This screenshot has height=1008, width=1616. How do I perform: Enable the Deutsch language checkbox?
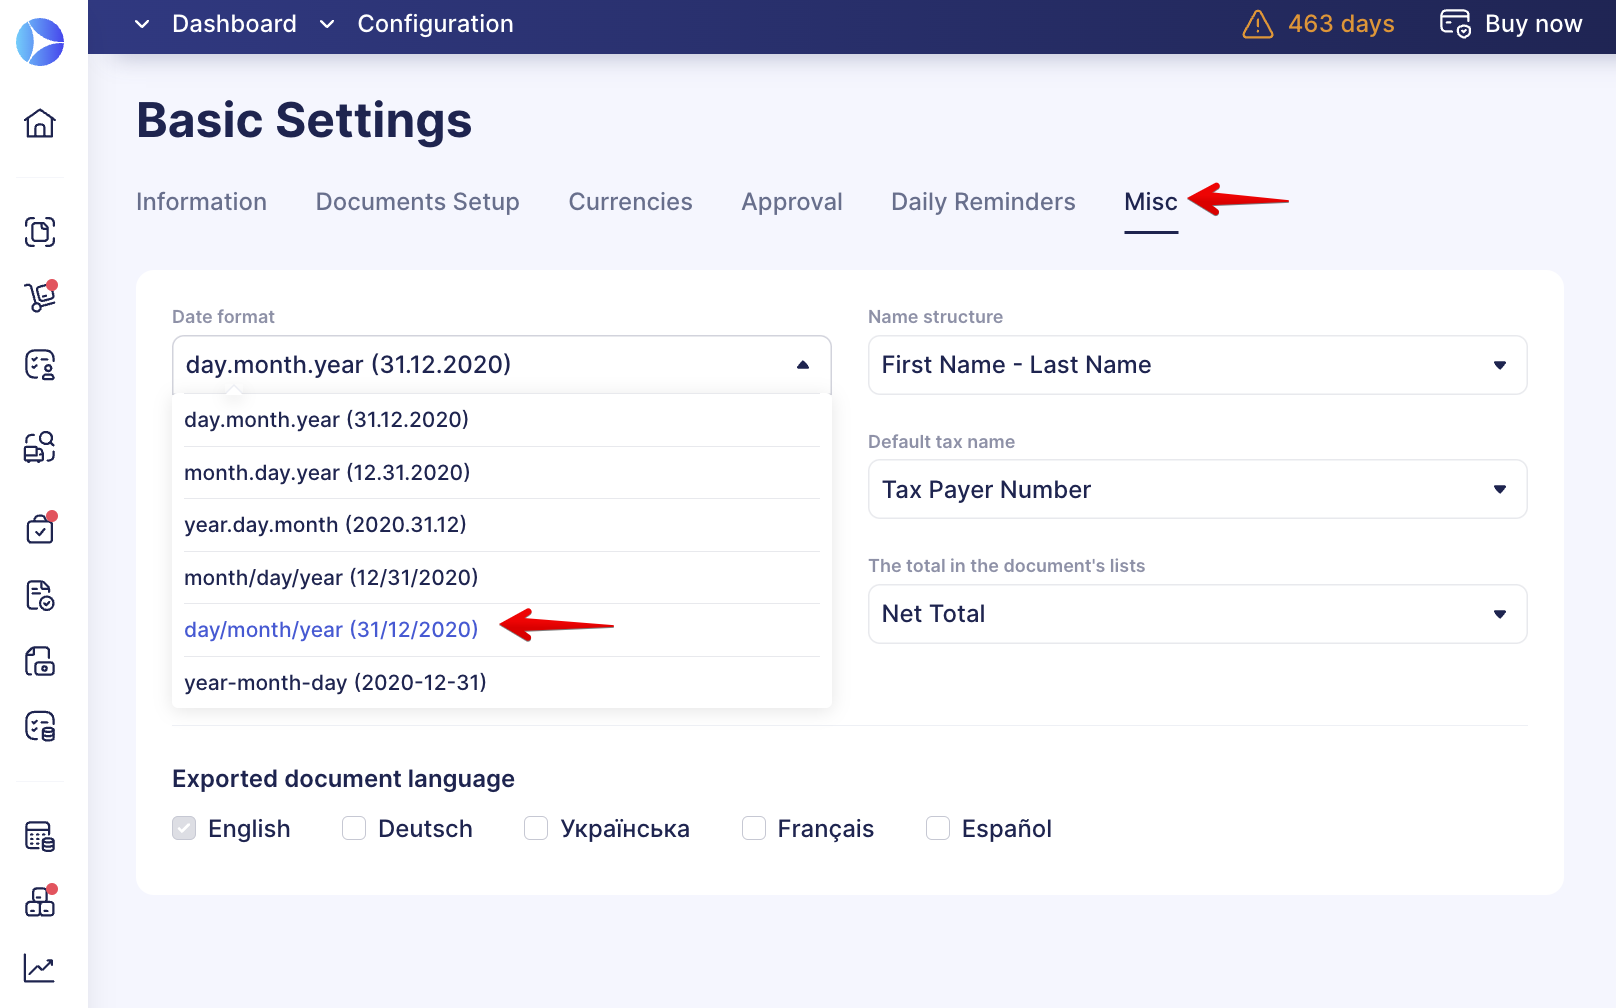coord(354,828)
